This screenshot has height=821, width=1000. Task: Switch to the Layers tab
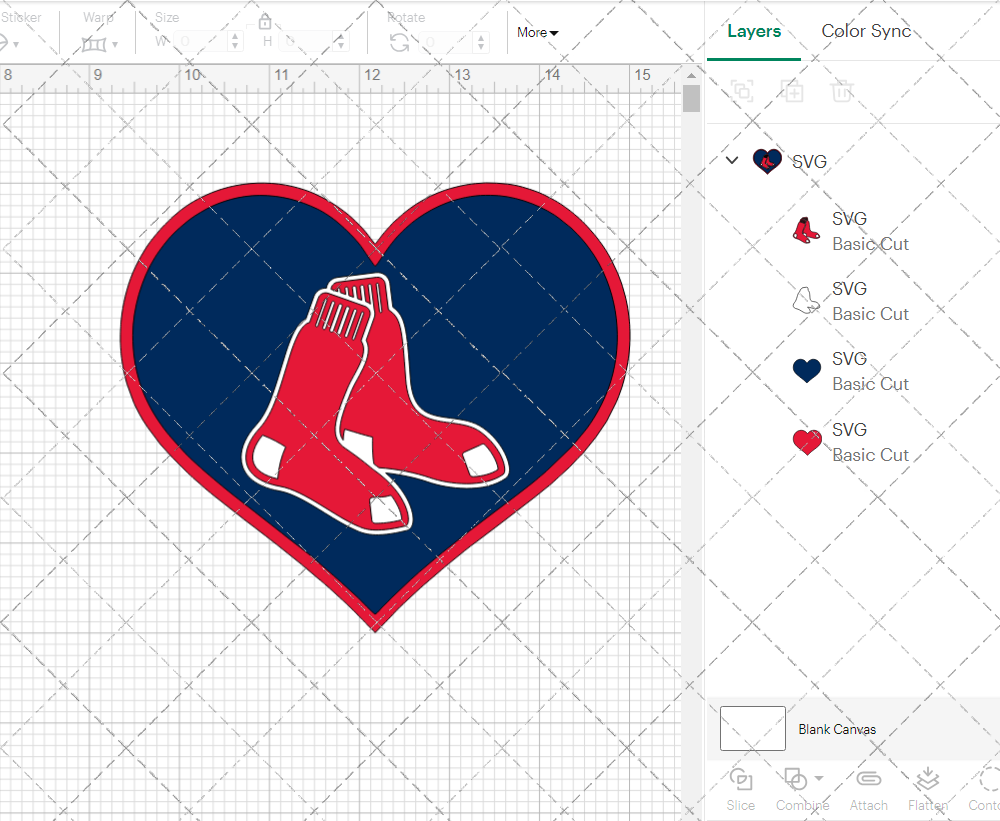pyautogui.click(x=754, y=31)
